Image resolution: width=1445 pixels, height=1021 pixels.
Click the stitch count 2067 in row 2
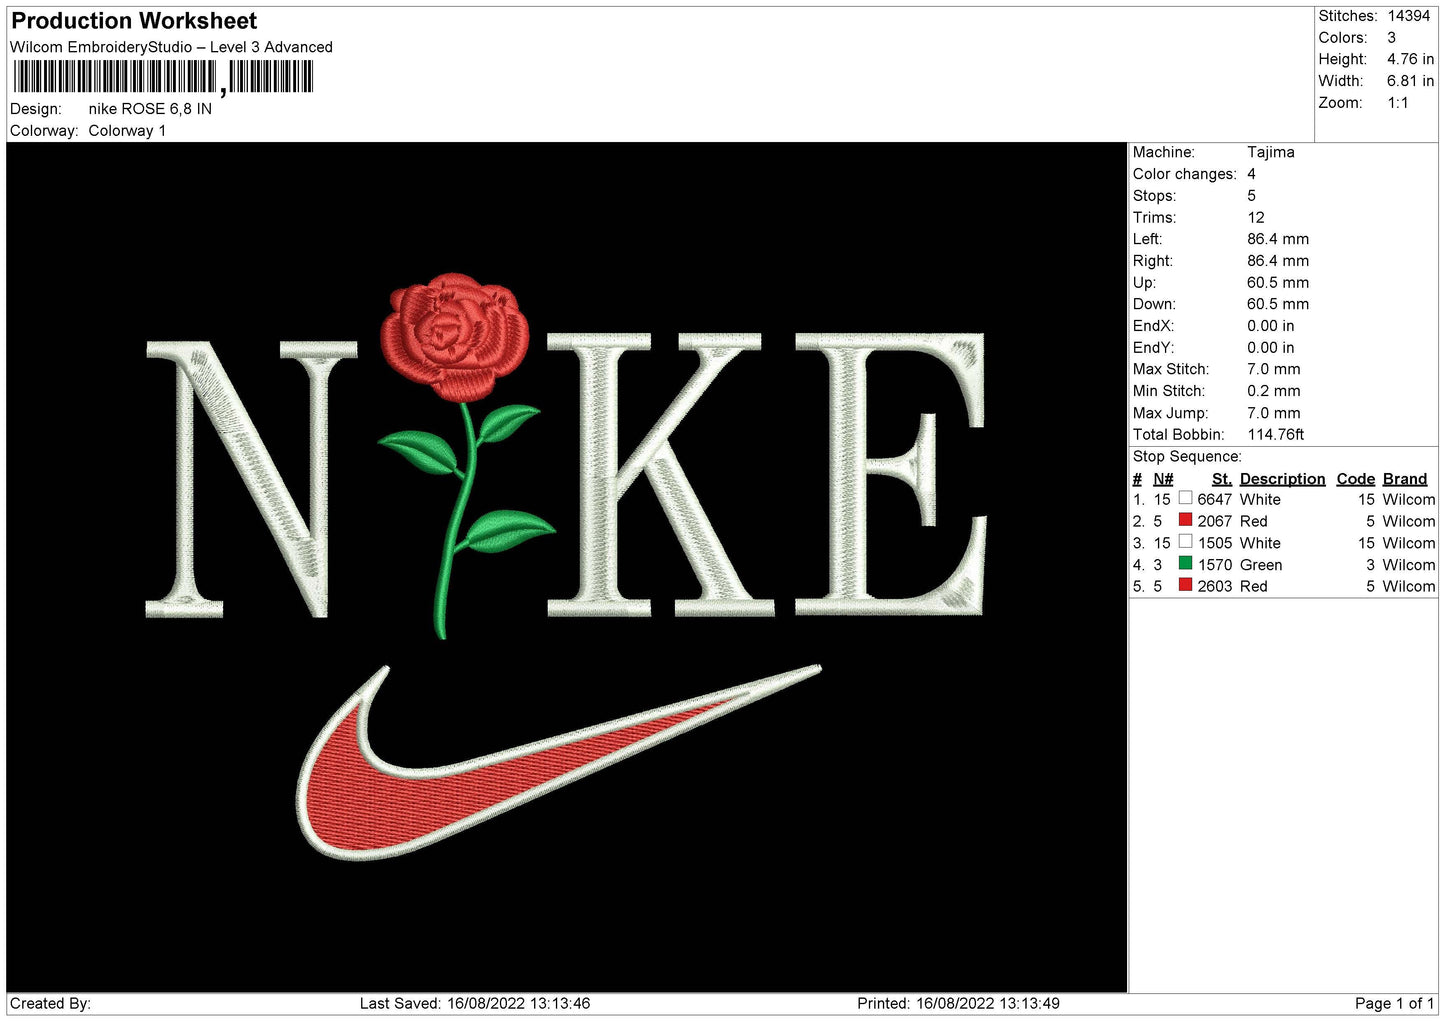[x=1215, y=521]
